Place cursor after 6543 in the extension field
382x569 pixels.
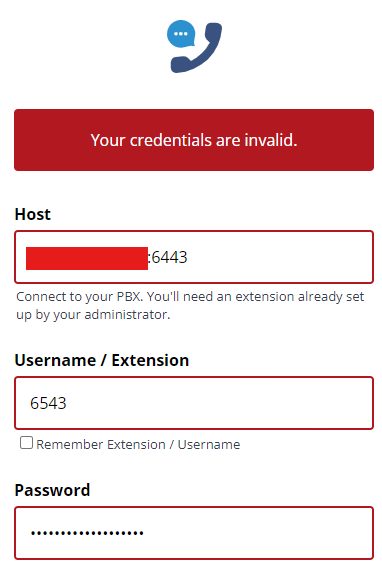point(67,403)
